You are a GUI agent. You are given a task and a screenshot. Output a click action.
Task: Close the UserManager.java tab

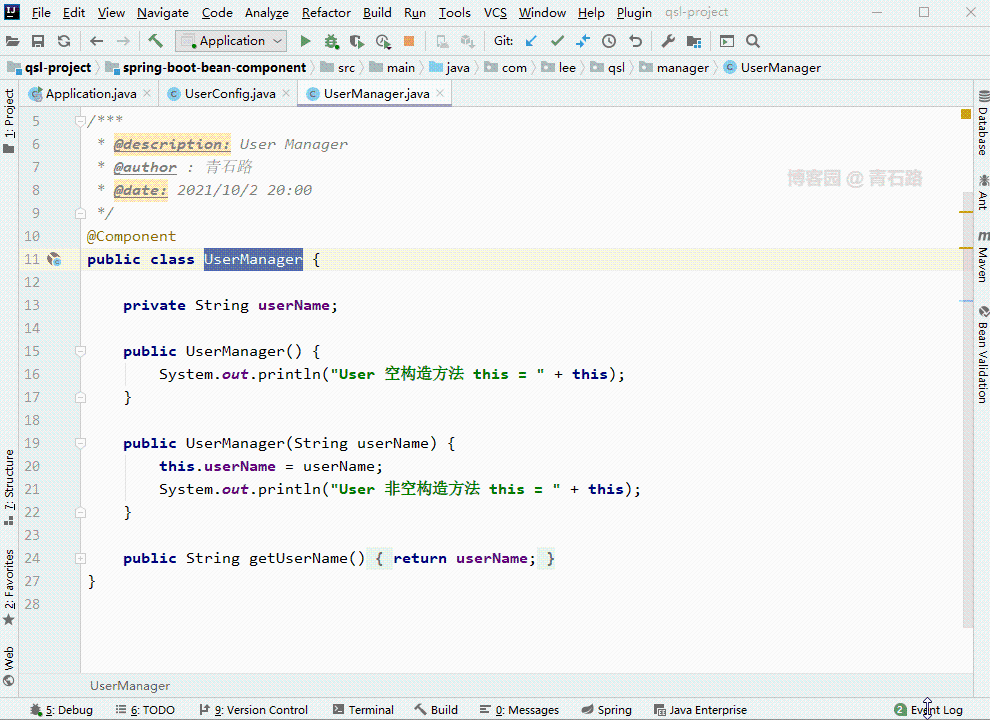point(440,93)
